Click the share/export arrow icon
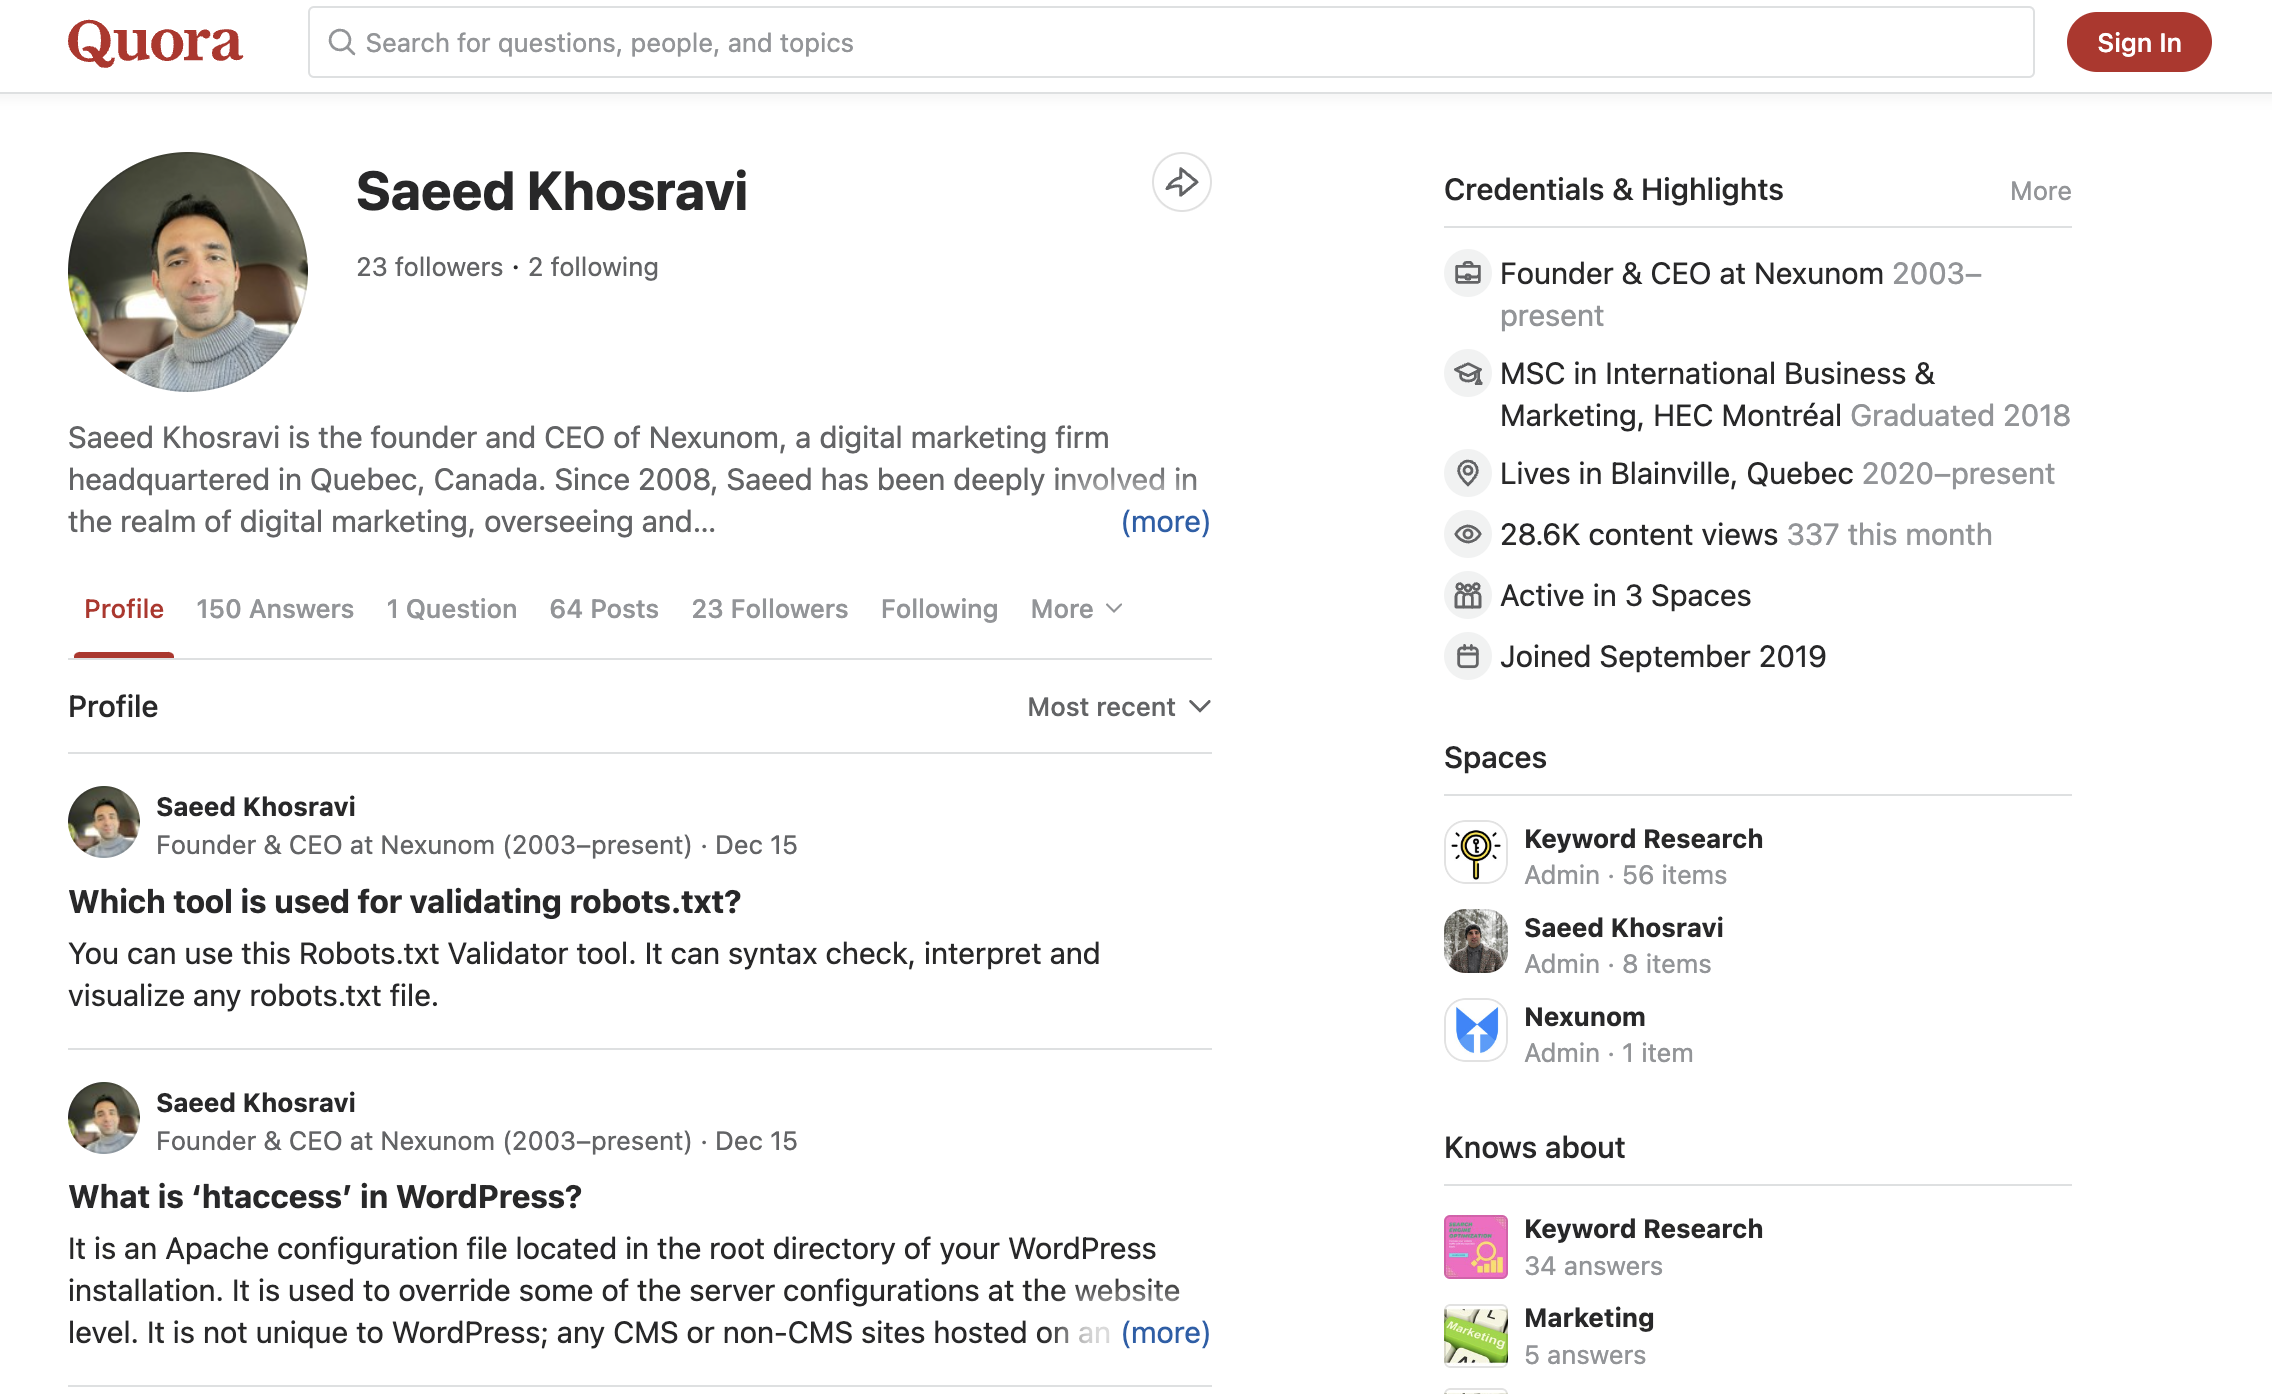 click(x=1180, y=182)
